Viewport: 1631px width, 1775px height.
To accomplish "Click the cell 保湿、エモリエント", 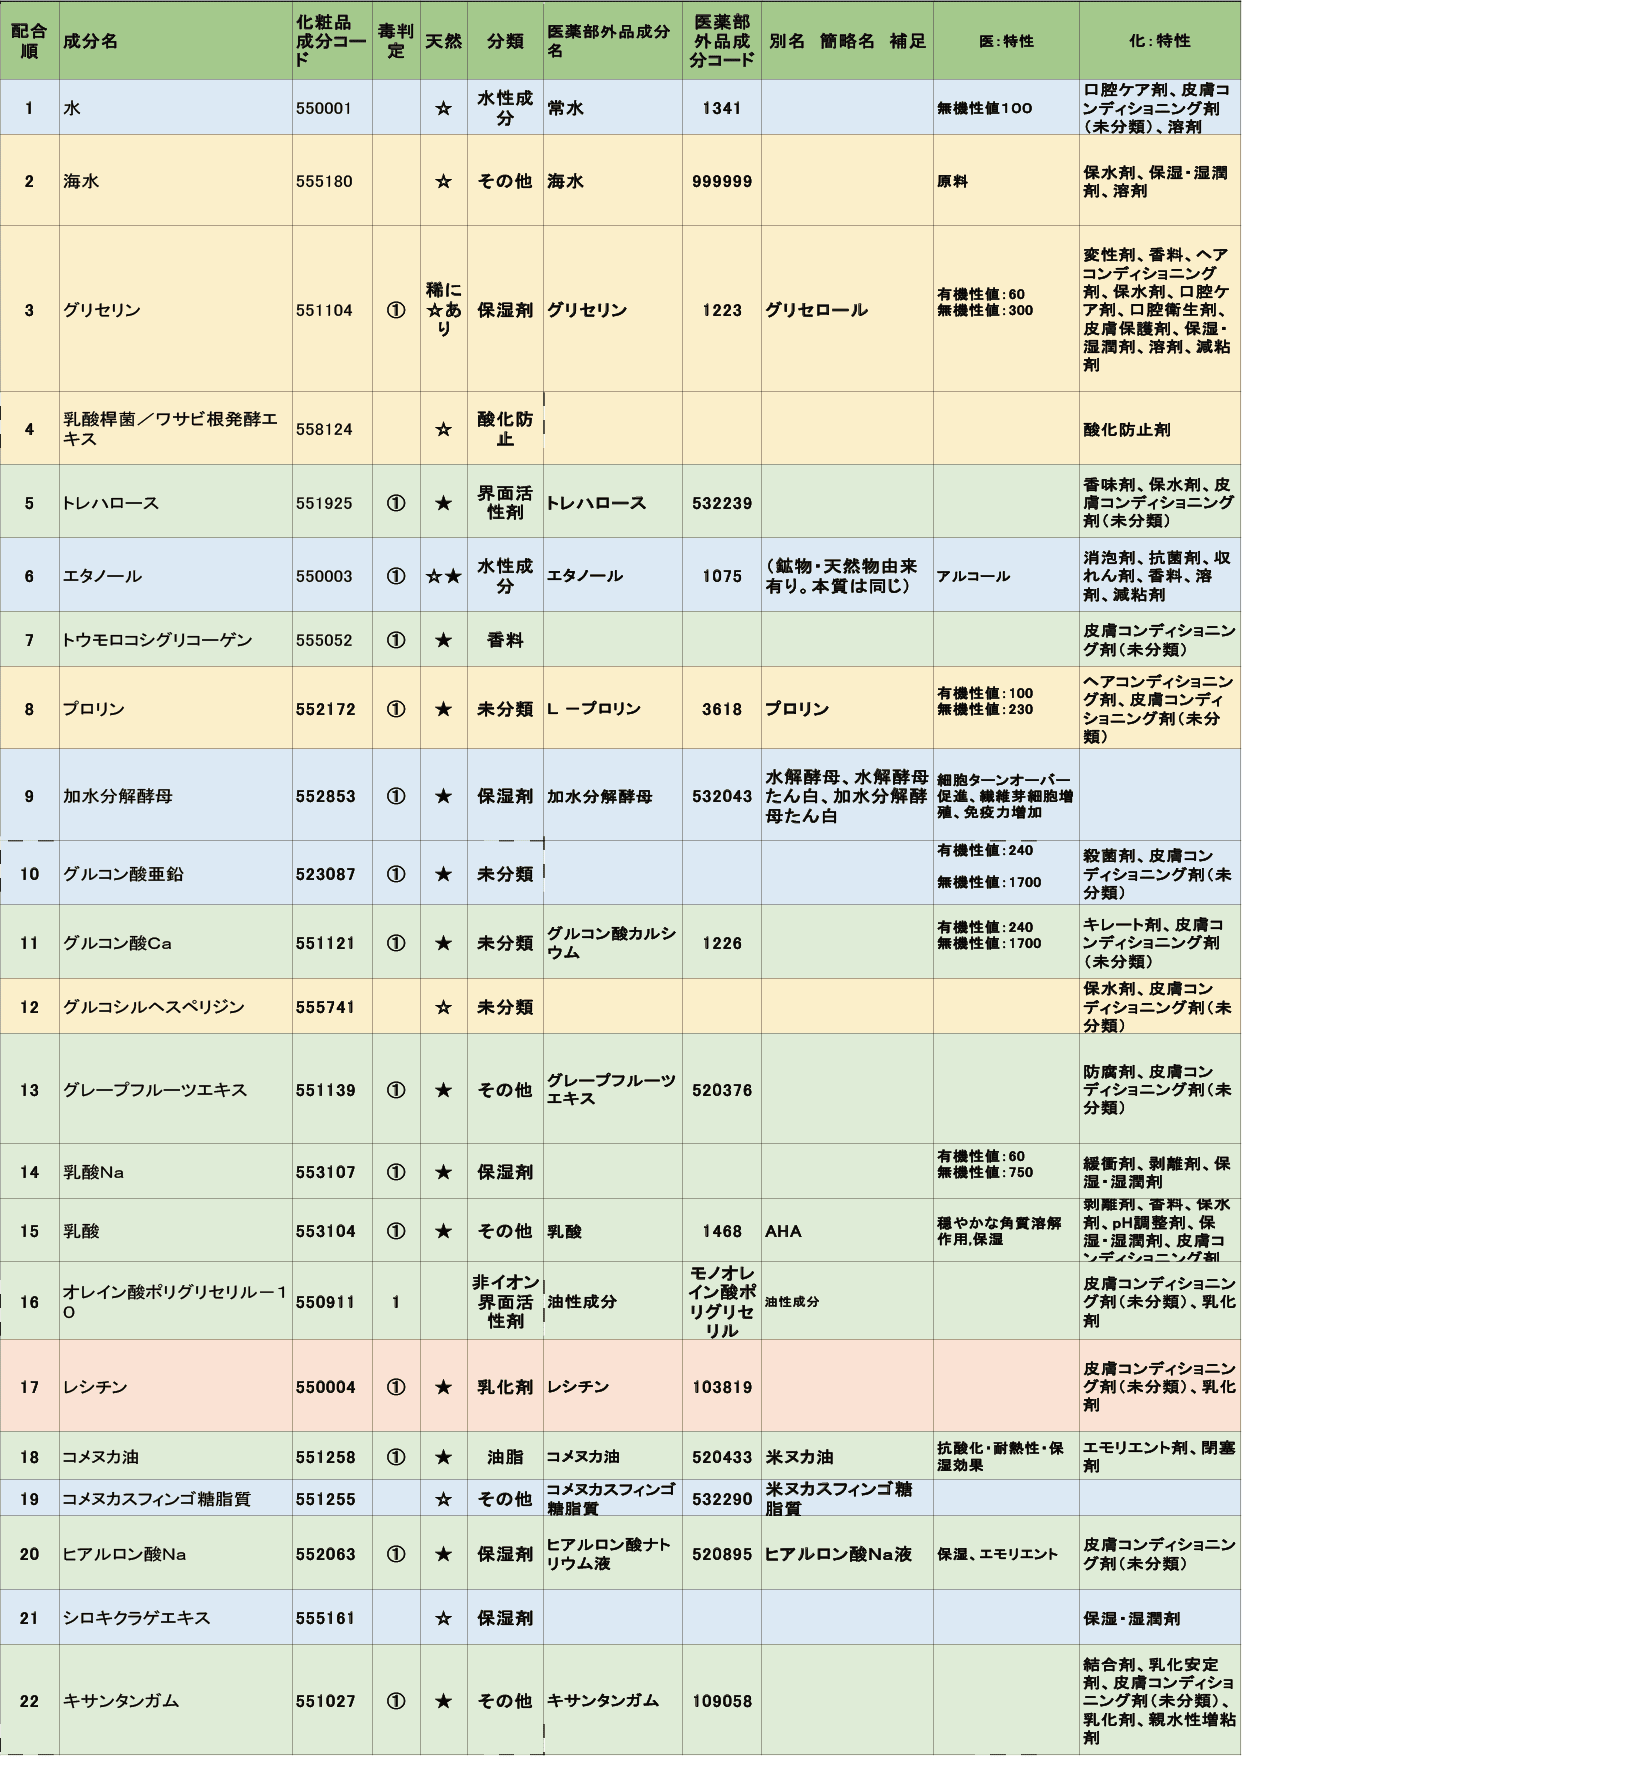I will pyautogui.click(x=1006, y=1553).
